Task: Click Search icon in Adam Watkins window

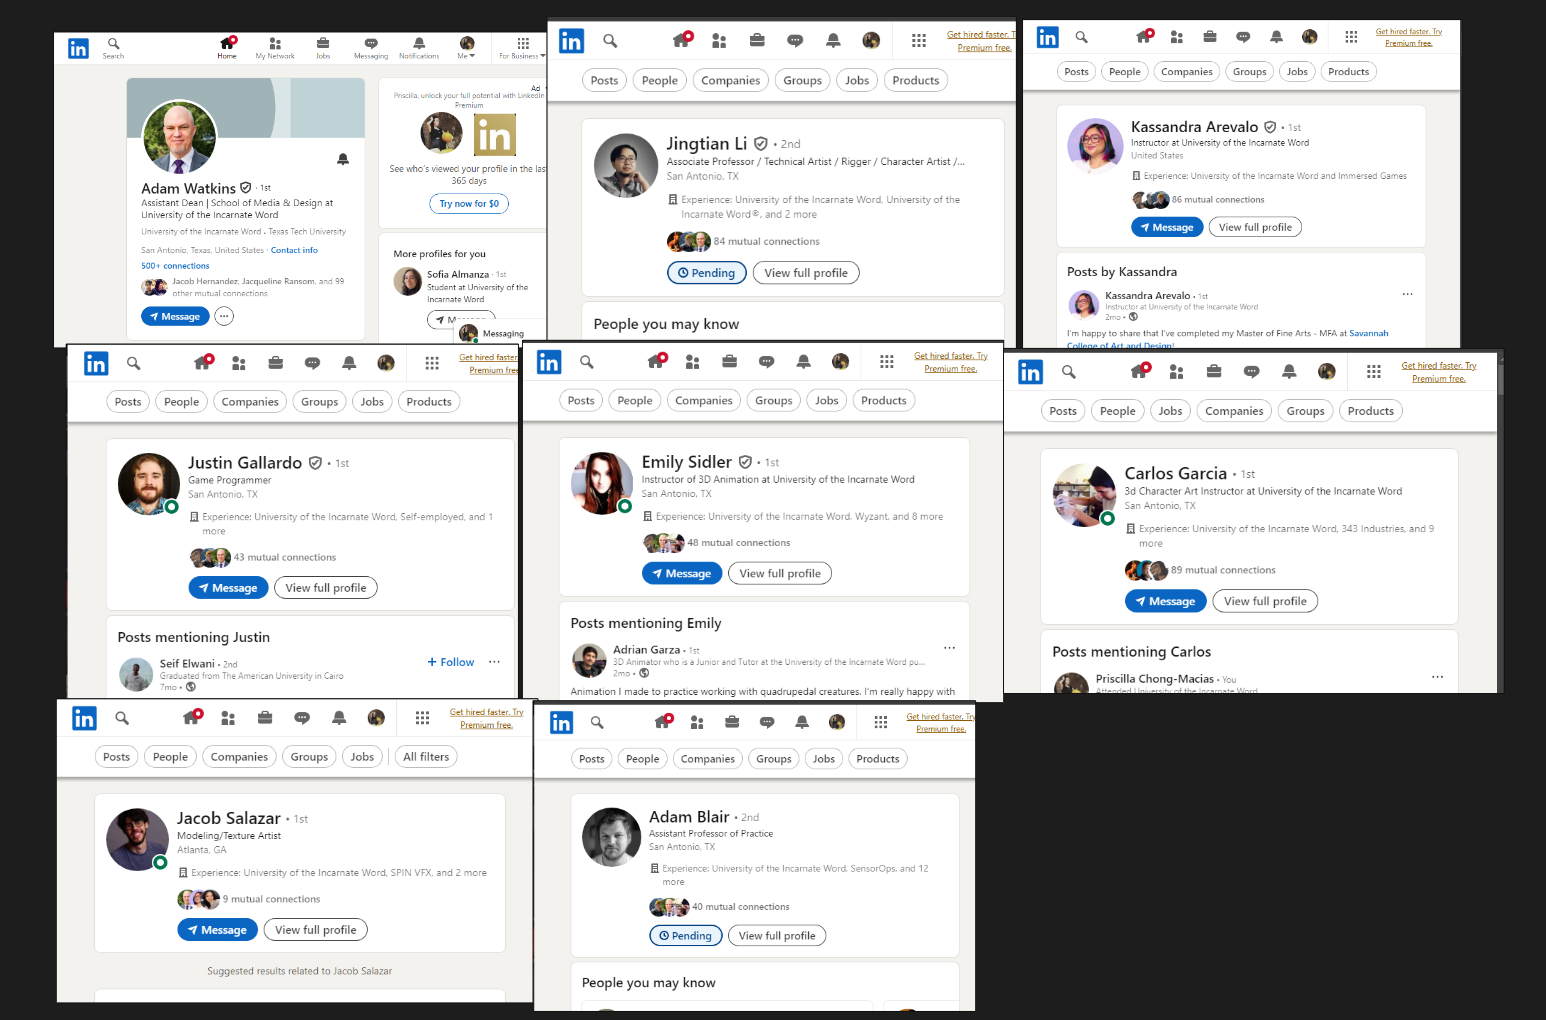Action: pyautogui.click(x=114, y=48)
